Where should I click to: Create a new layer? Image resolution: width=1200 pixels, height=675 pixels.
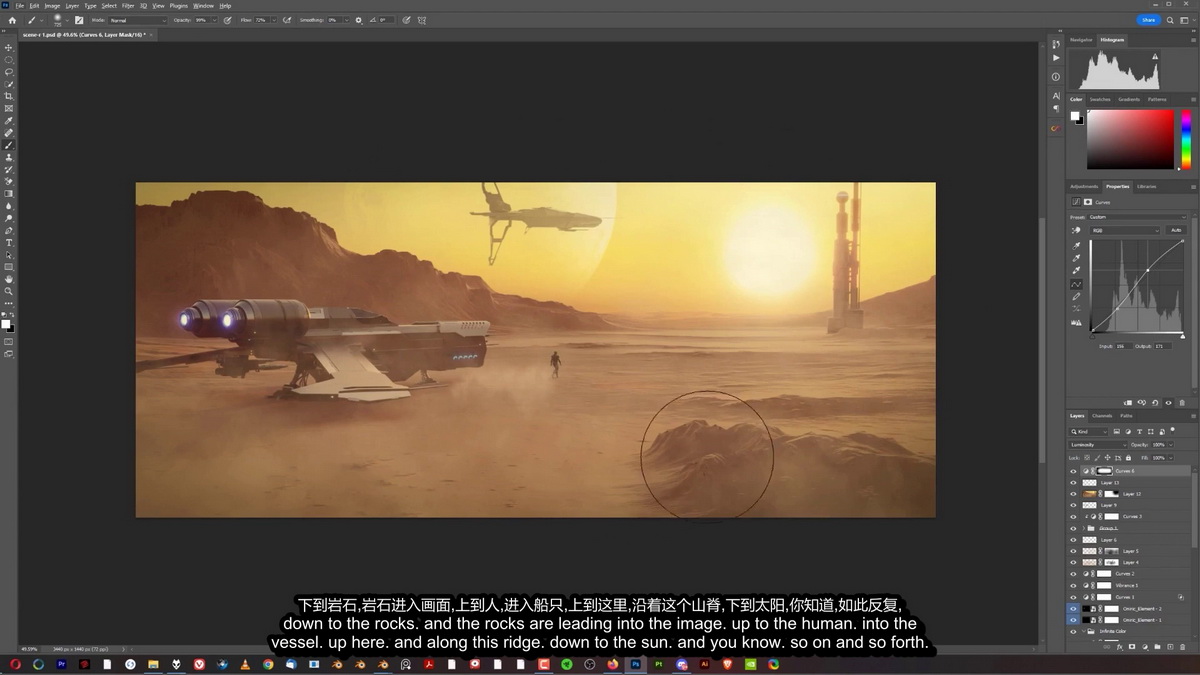pos(1172,647)
